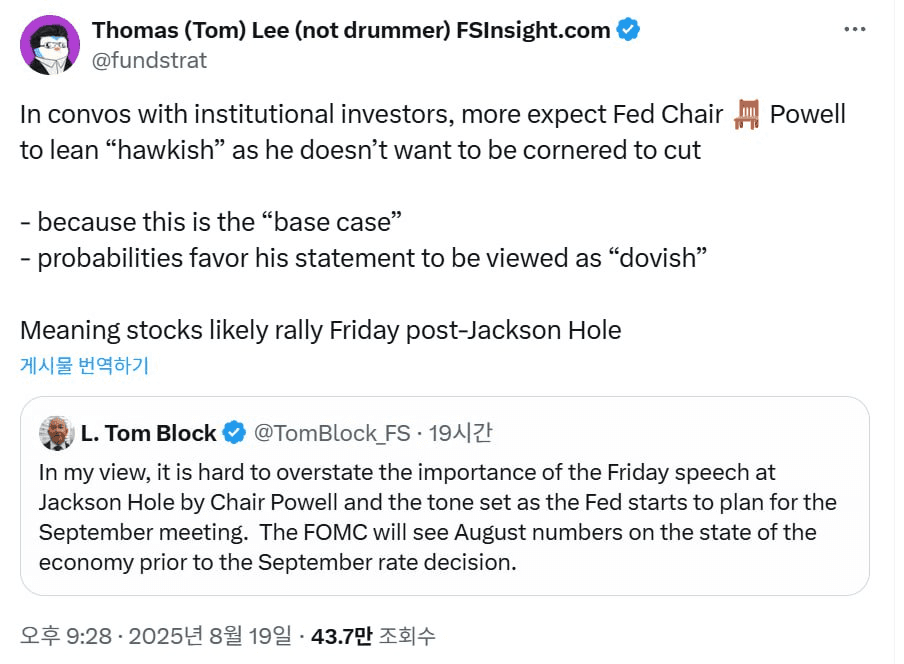
Task: Click the L. Tom Block name in quote
Action: click(149, 433)
